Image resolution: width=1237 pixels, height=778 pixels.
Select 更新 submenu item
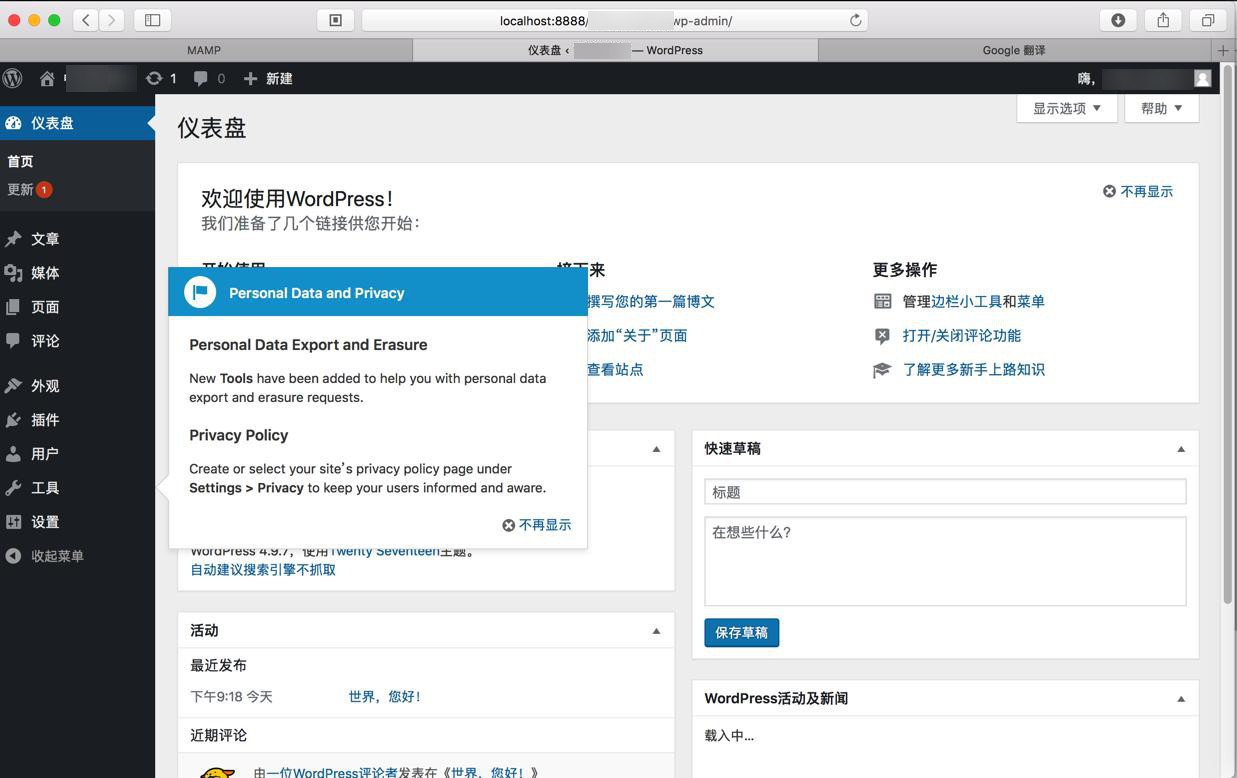click(x=29, y=189)
